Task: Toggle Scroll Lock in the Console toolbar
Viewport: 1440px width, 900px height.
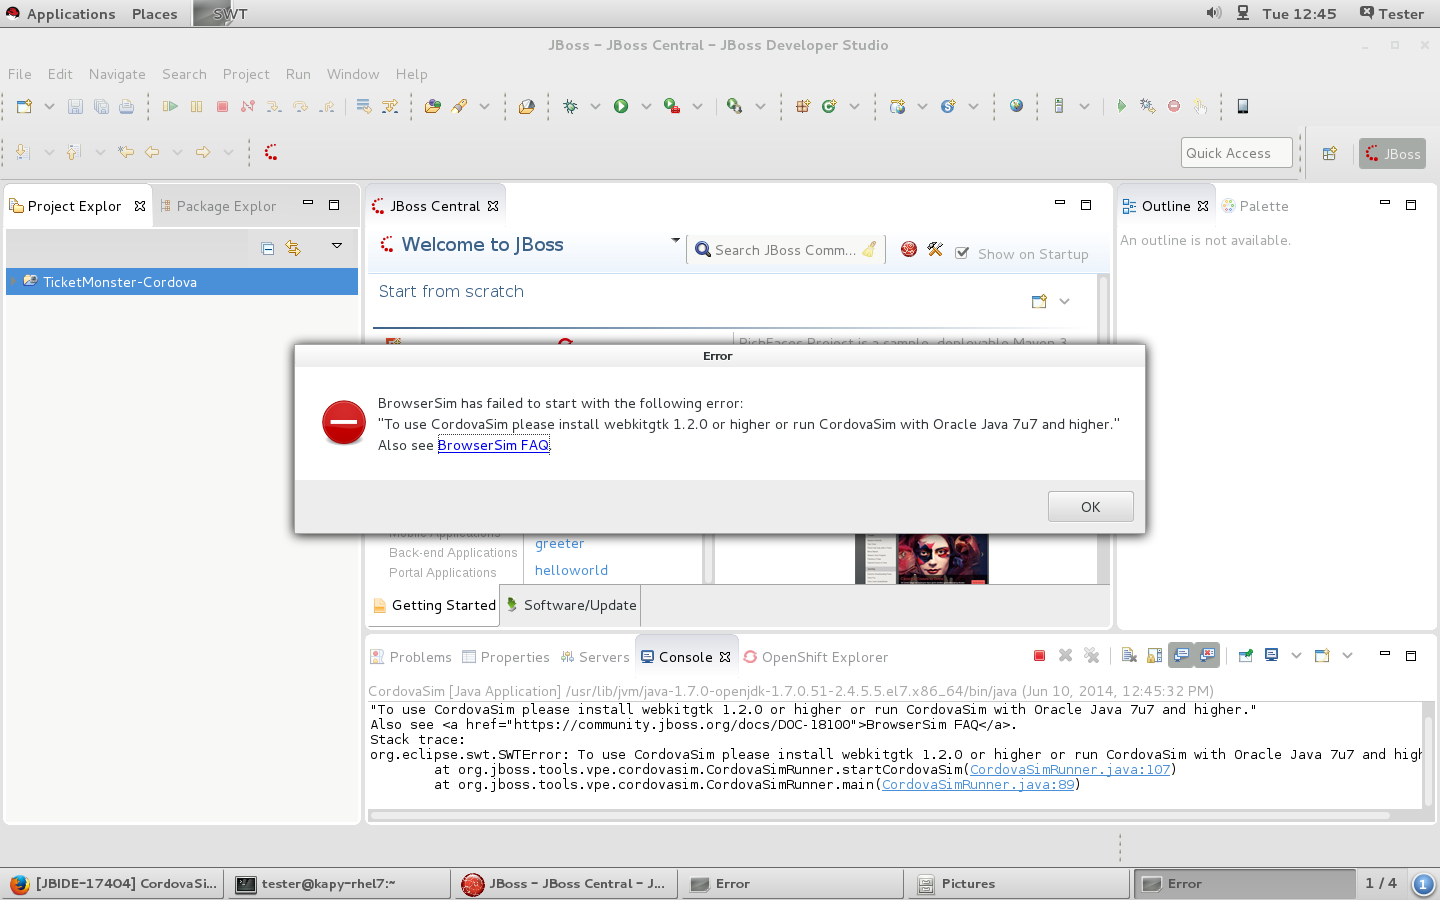Action: tap(1155, 656)
